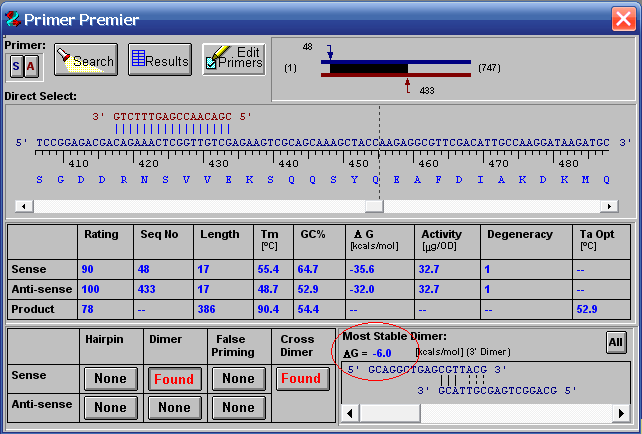Click Sense Tm value 55.4
The width and height of the screenshot is (642, 434).
click(268, 269)
